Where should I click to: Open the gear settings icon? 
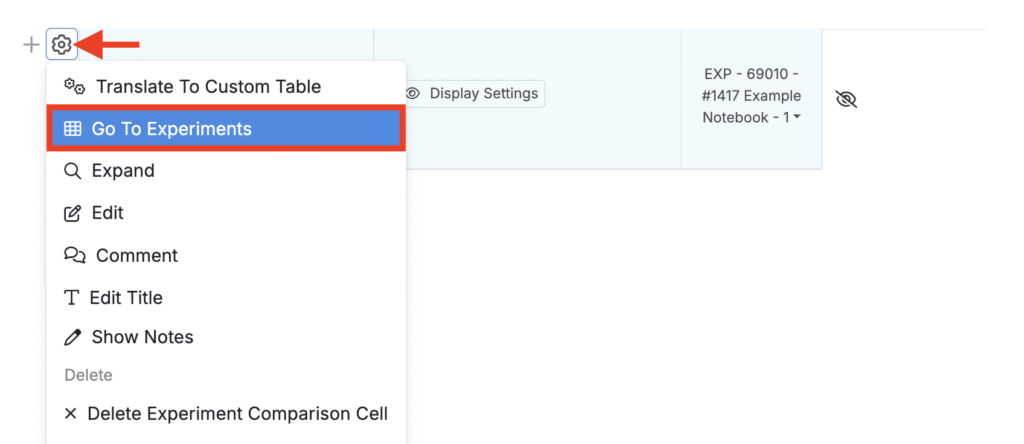[x=62, y=45]
